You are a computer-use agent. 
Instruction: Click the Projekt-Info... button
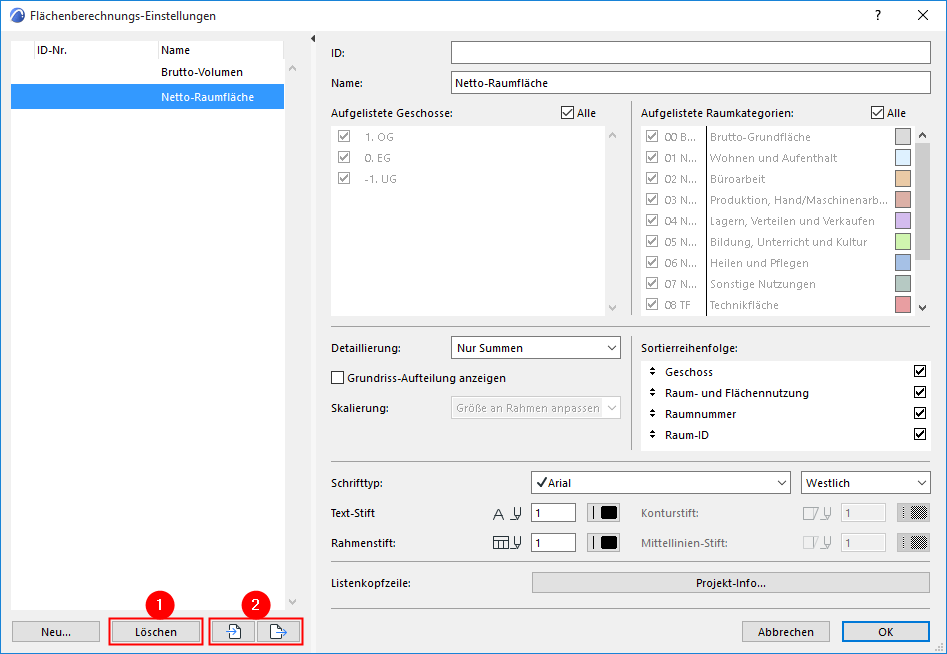click(x=731, y=583)
